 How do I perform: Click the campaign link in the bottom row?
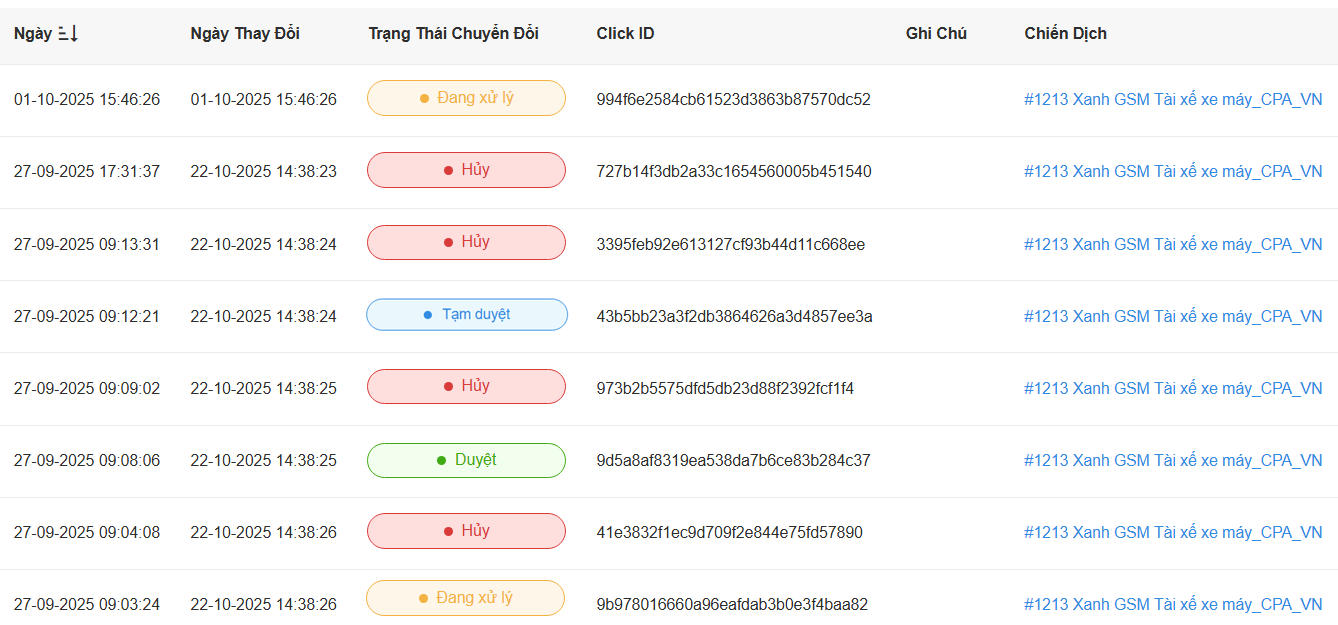click(1177, 603)
